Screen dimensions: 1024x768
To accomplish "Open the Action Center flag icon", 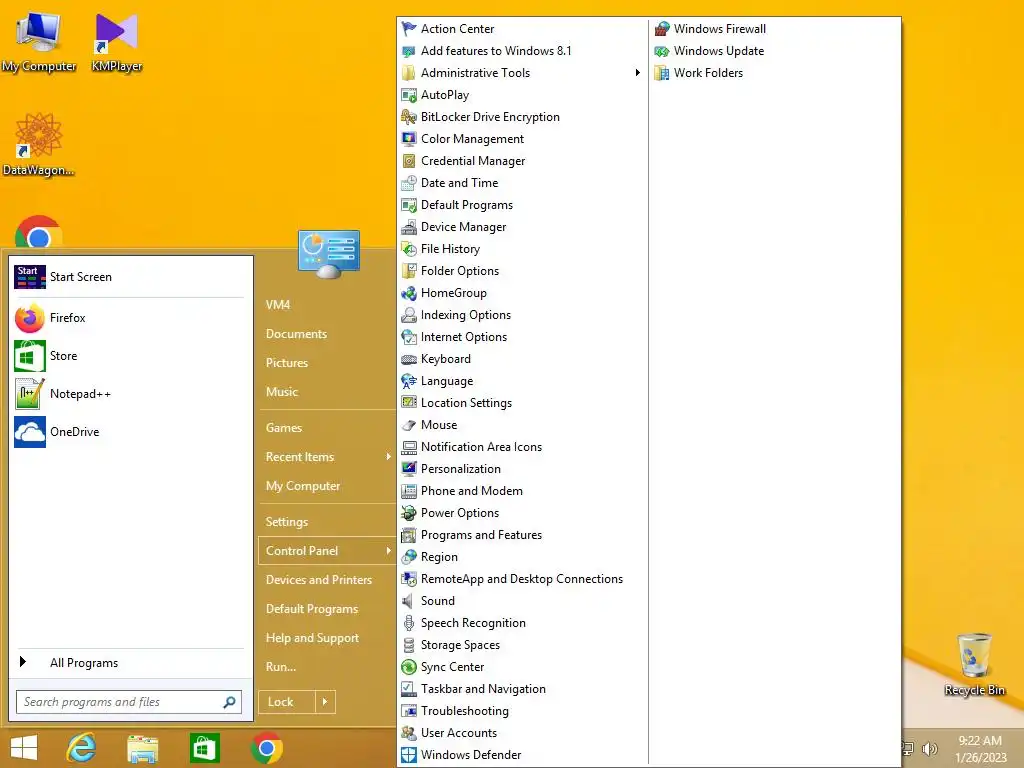I will [x=409, y=29].
